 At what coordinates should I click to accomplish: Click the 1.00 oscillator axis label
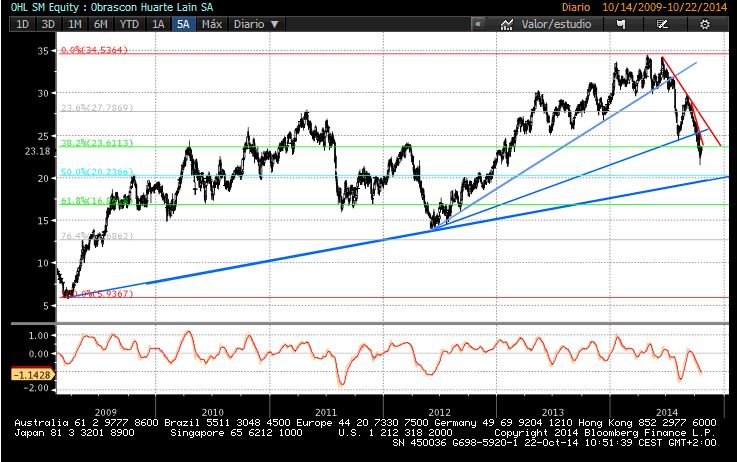(39, 335)
